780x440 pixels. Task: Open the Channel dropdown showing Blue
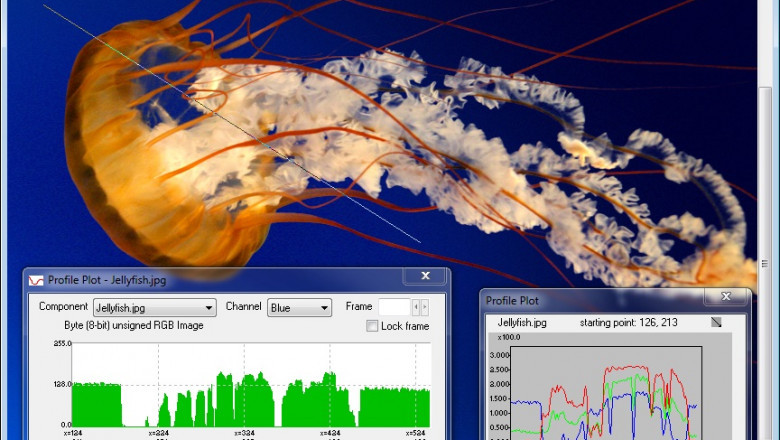299,308
